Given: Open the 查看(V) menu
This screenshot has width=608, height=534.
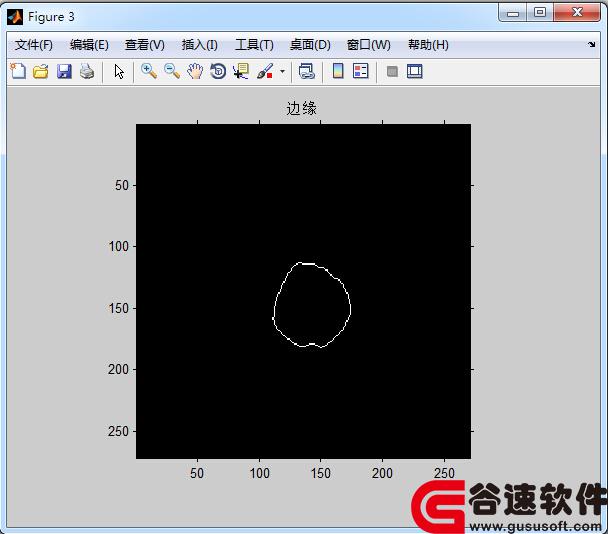Looking at the screenshot, I should (145, 45).
